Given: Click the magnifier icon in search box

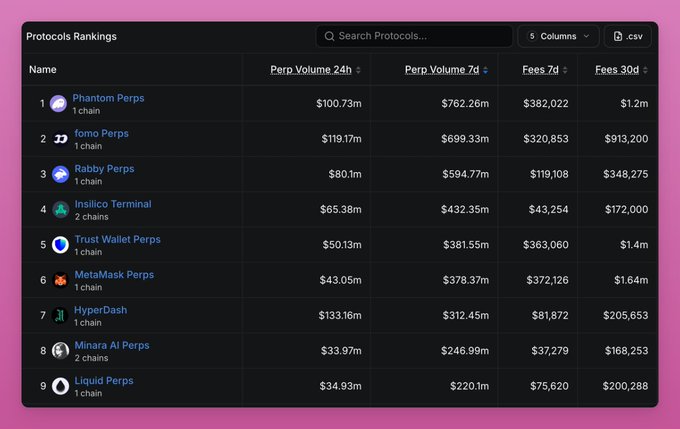Looking at the screenshot, I should (x=330, y=36).
